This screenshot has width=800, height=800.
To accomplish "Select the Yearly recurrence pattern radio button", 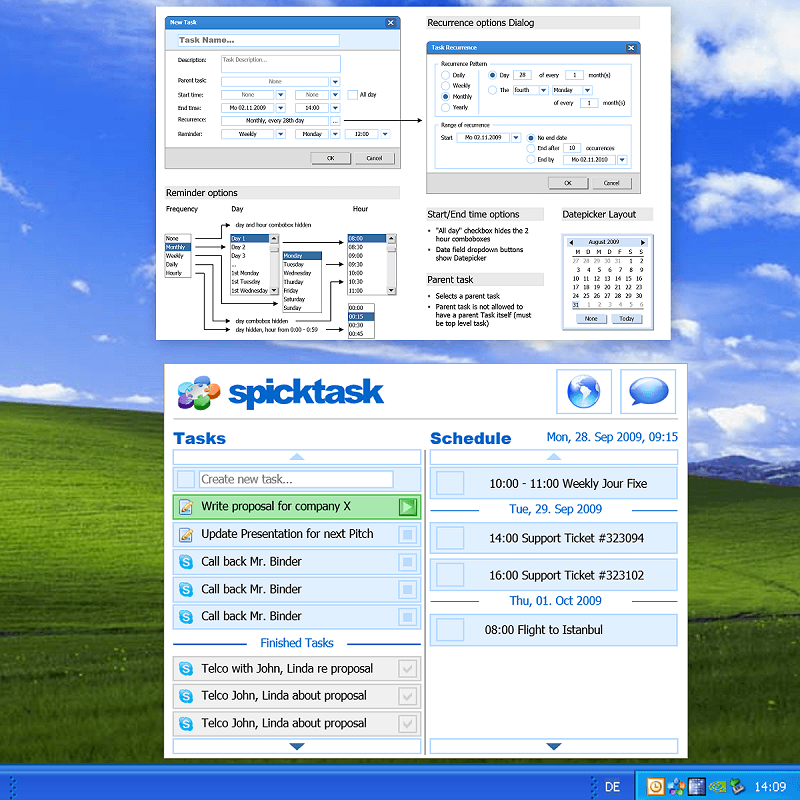I will pyautogui.click(x=446, y=107).
